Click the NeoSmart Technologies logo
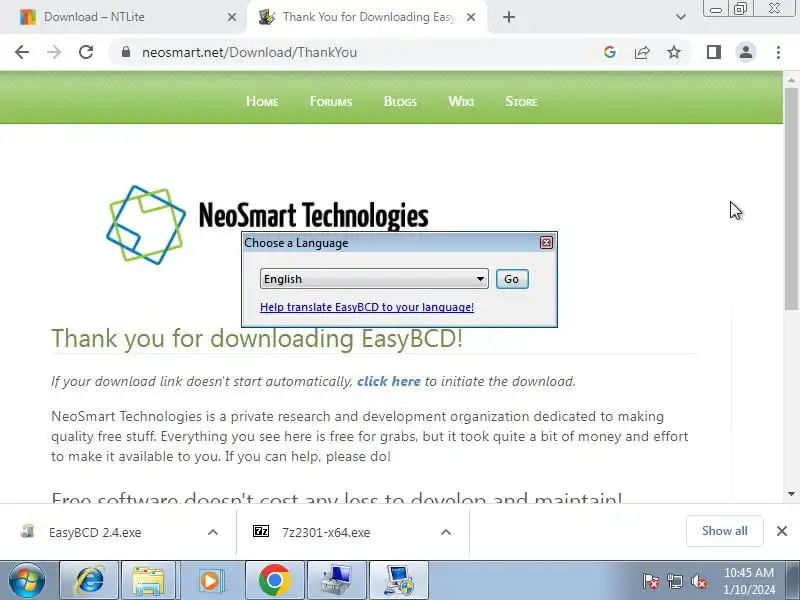The image size is (800, 600). (x=267, y=224)
